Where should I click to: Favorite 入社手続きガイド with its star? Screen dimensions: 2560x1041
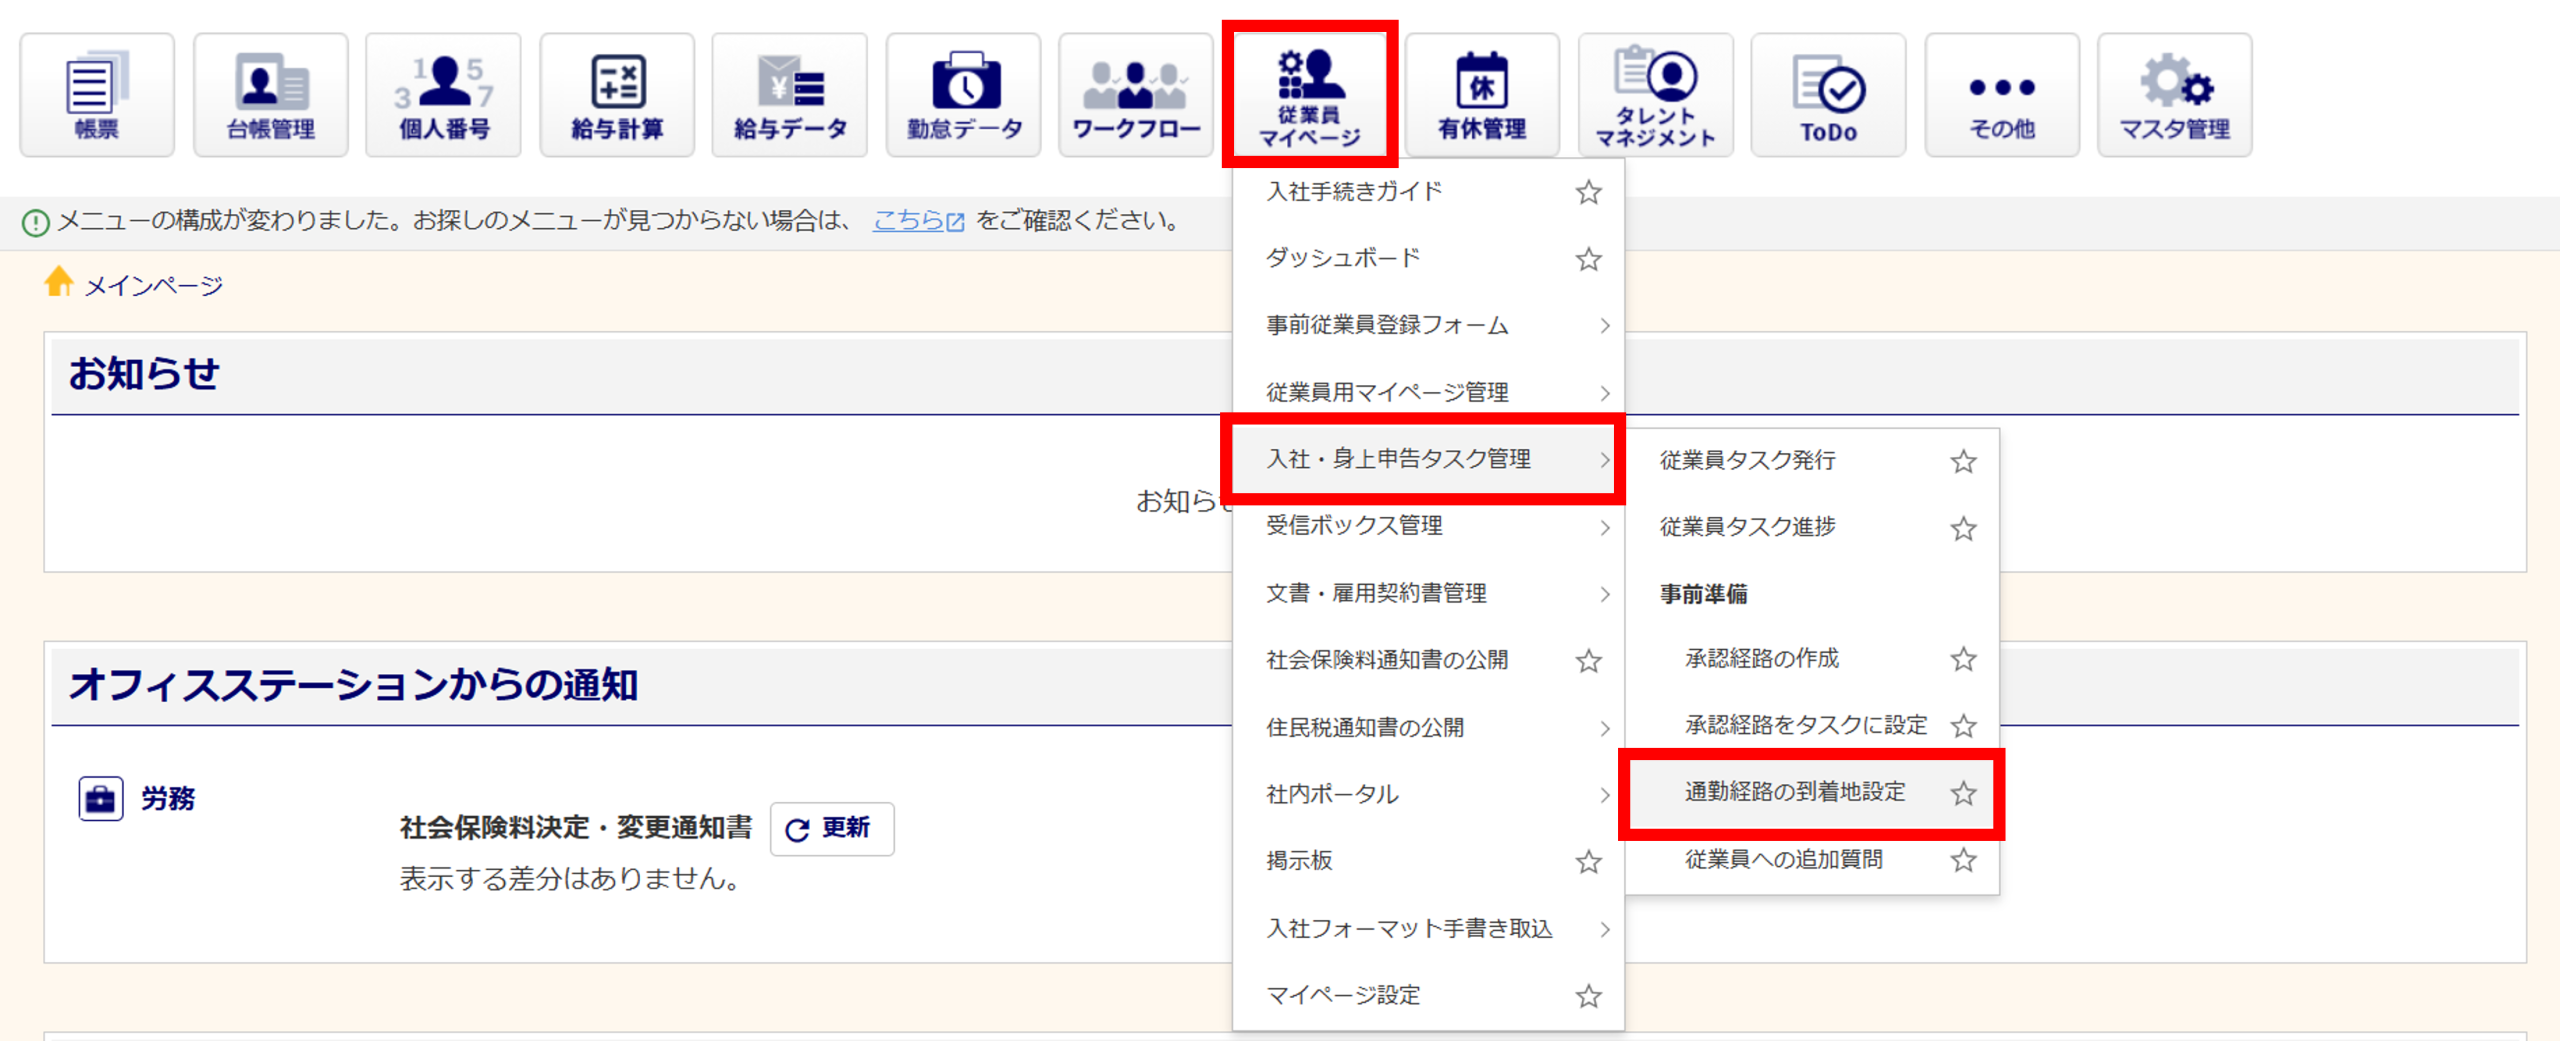click(x=1588, y=192)
